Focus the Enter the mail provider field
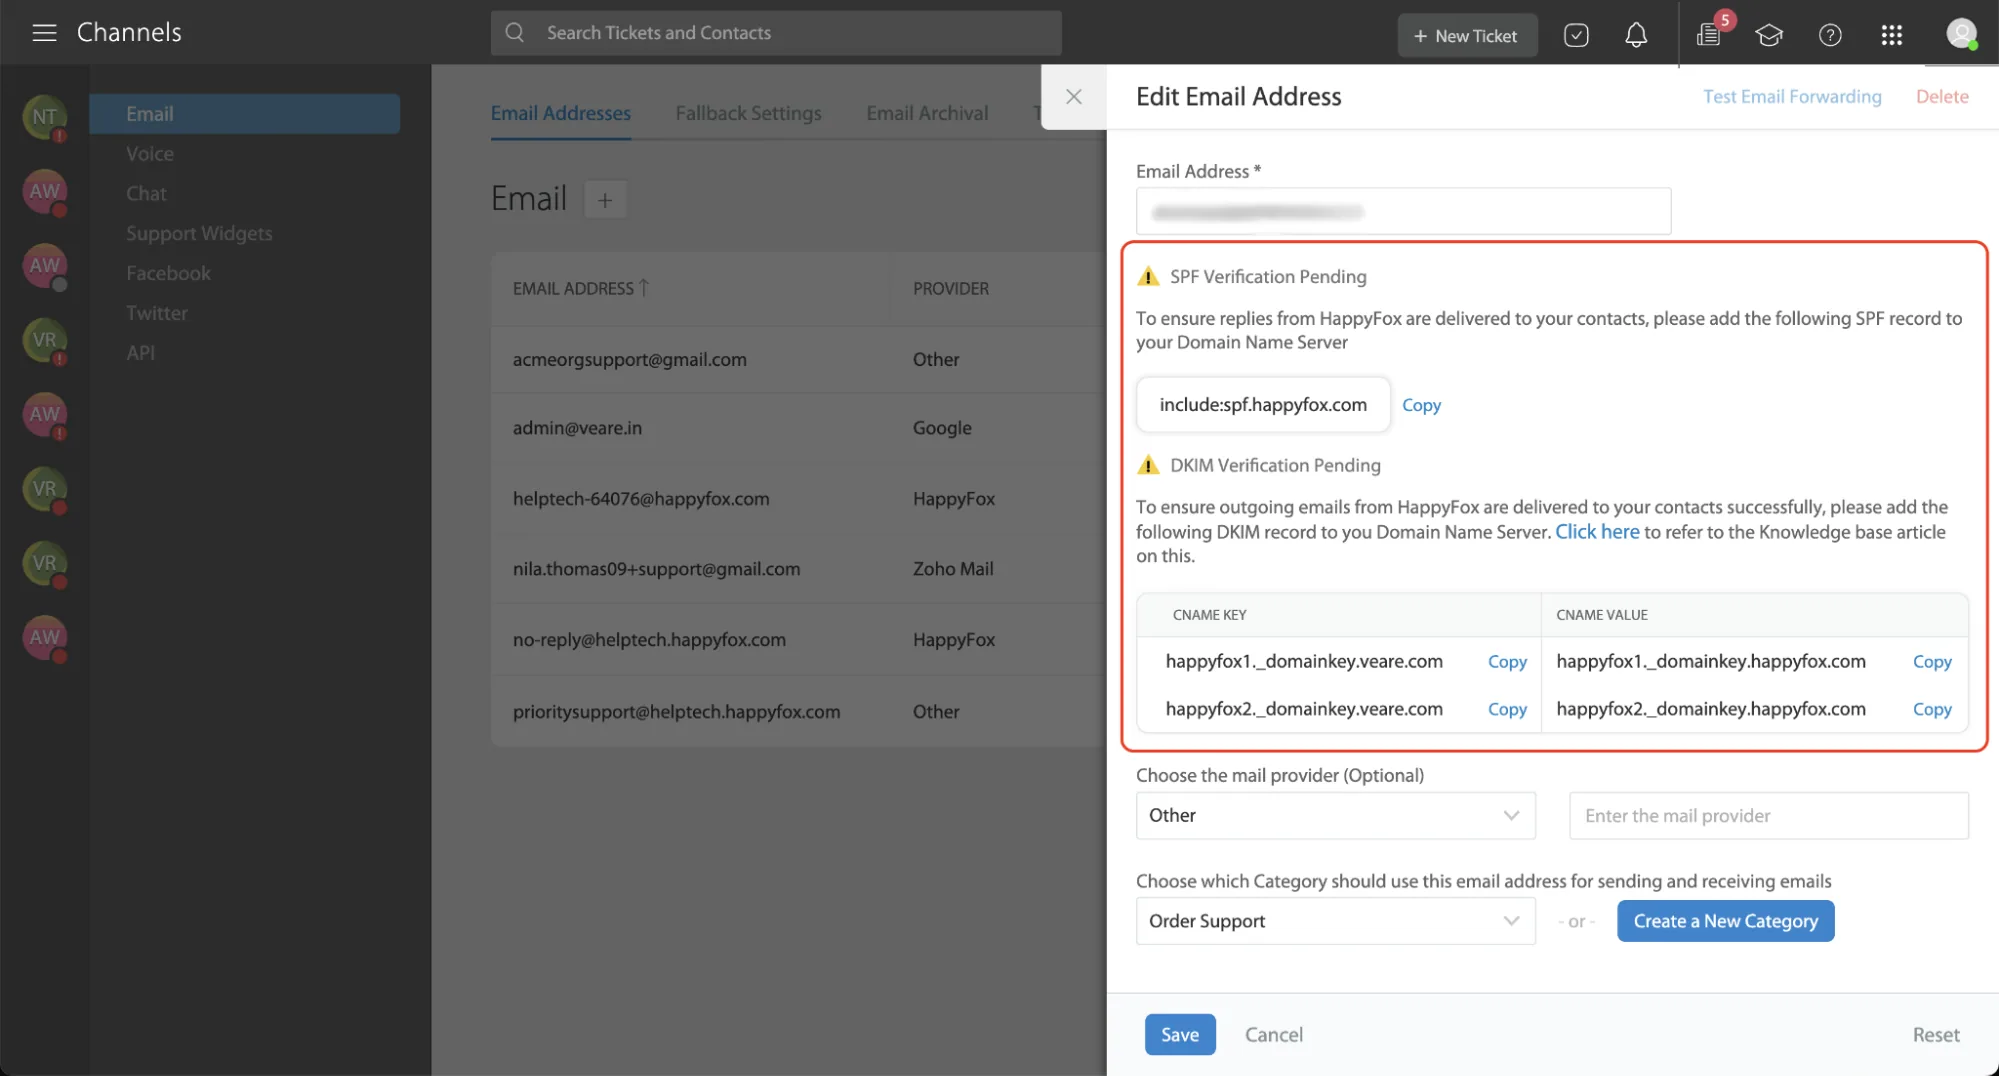1999x1076 pixels. coord(1769,816)
